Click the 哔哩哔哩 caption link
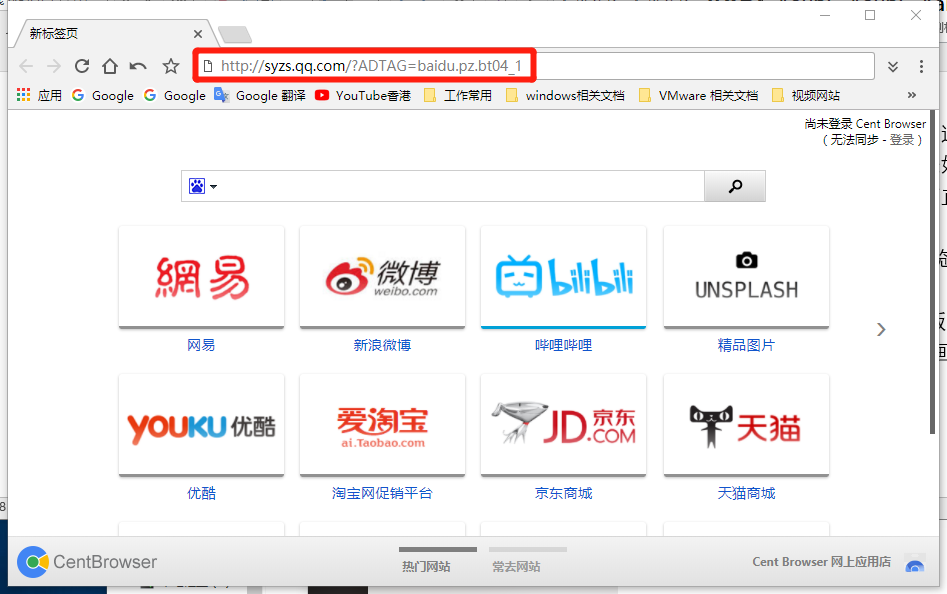947x594 pixels. click(x=563, y=345)
